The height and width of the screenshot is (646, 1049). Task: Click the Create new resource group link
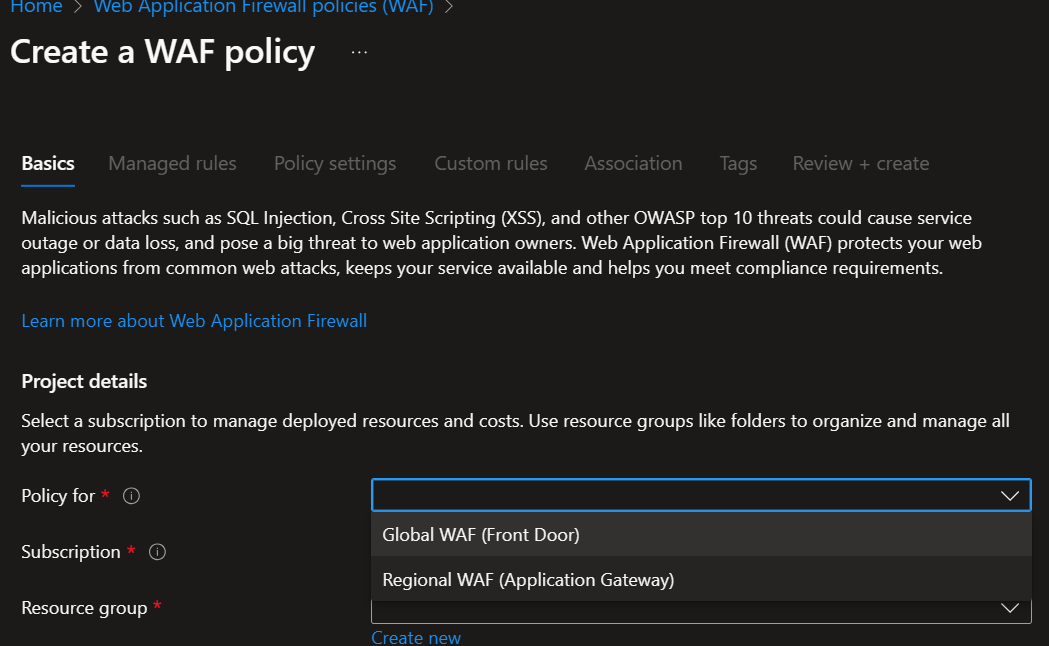(416, 637)
